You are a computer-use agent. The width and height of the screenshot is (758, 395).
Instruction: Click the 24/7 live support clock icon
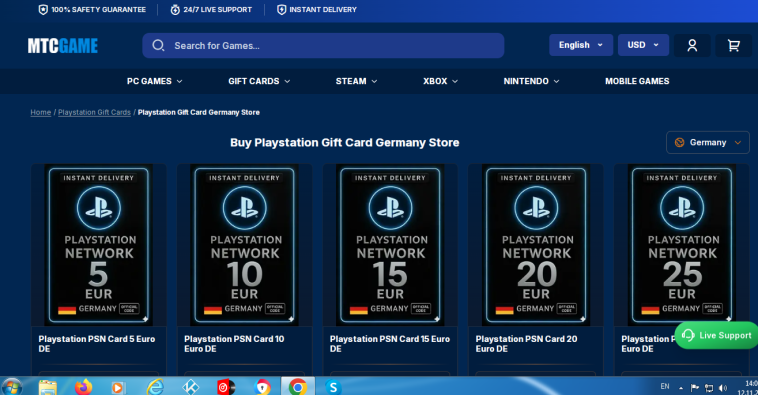(x=175, y=10)
